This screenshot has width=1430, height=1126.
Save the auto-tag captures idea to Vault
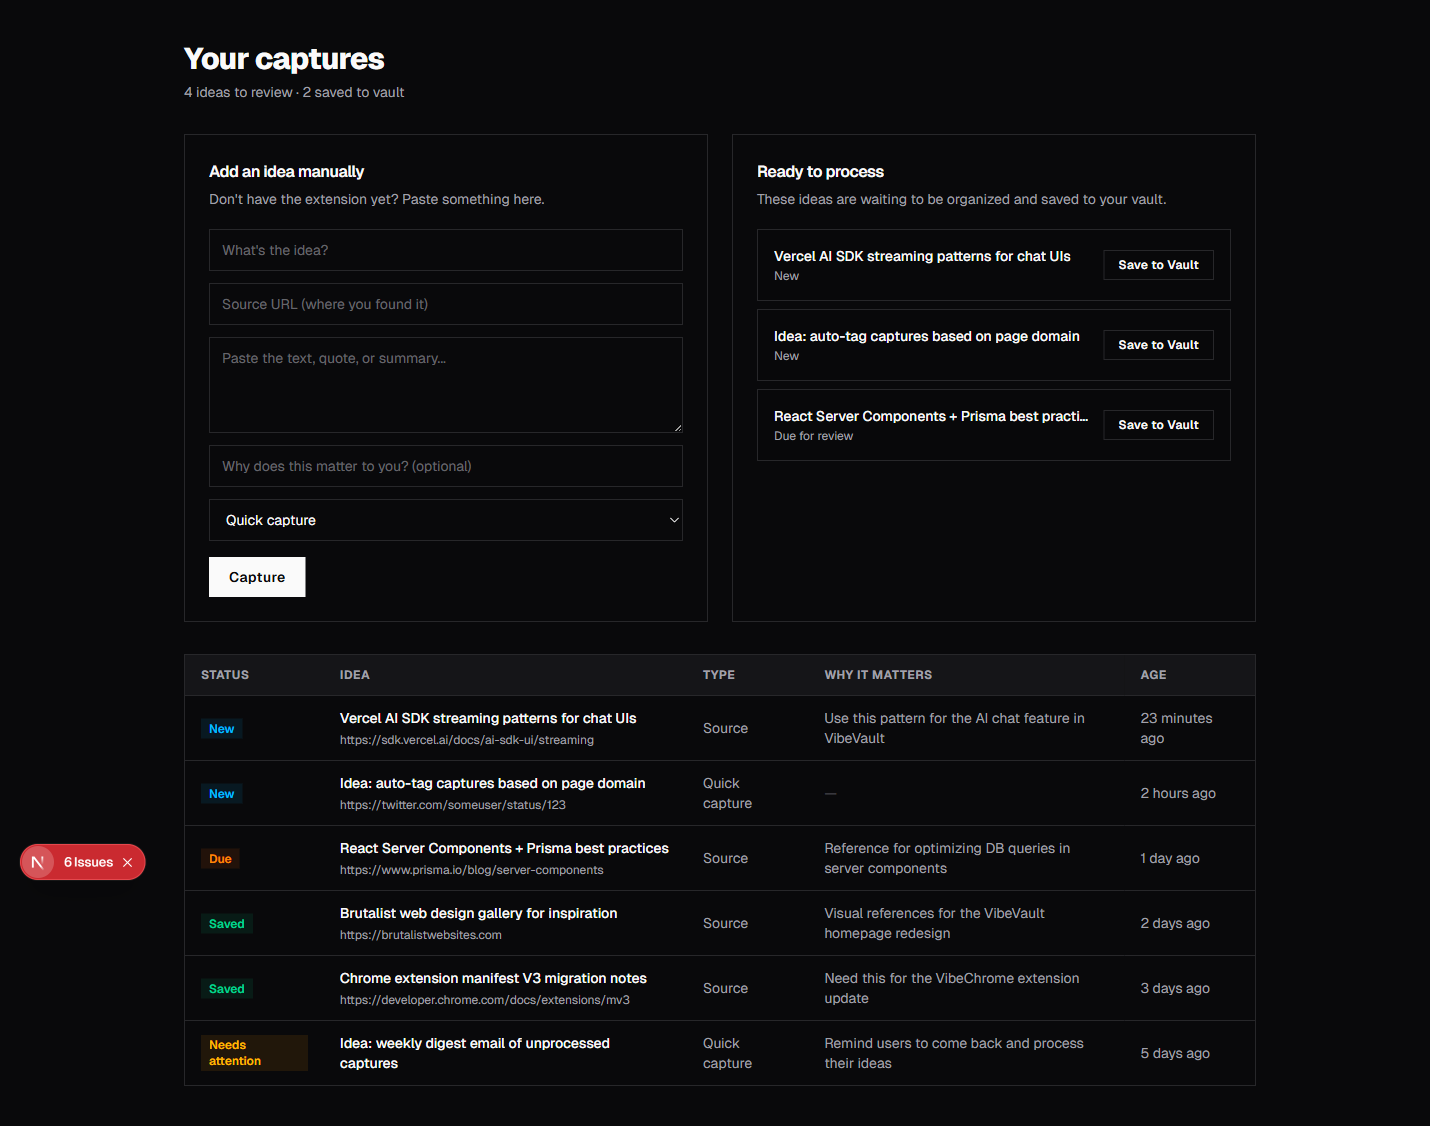[x=1158, y=345]
